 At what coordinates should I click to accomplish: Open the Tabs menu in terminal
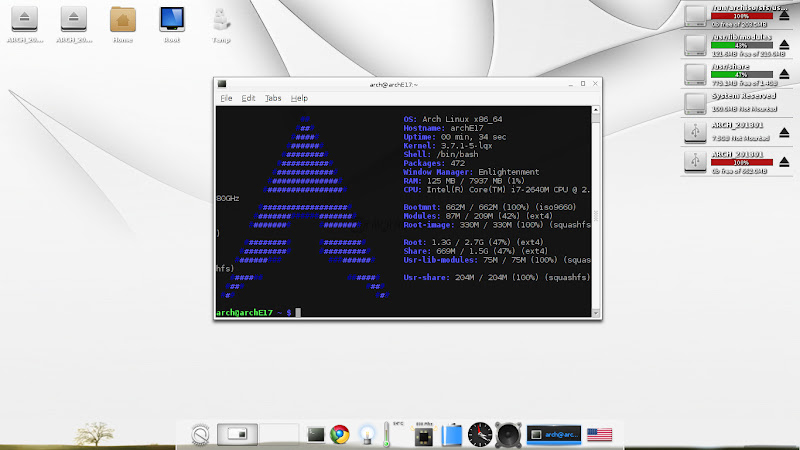(273, 98)
